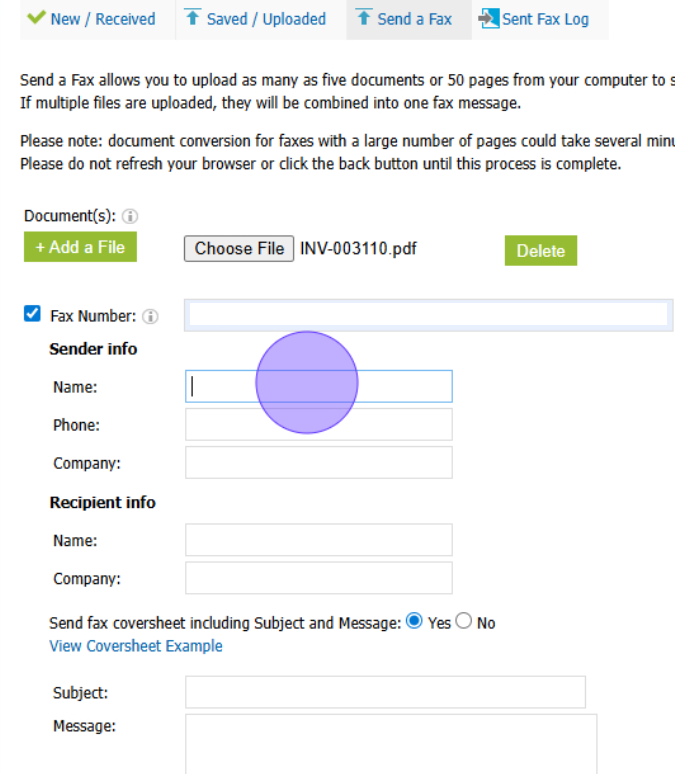The width and height of the screenshot is (675, 774).
Task: Delete the INV-003110.pdf file
Action: point(541,251)
